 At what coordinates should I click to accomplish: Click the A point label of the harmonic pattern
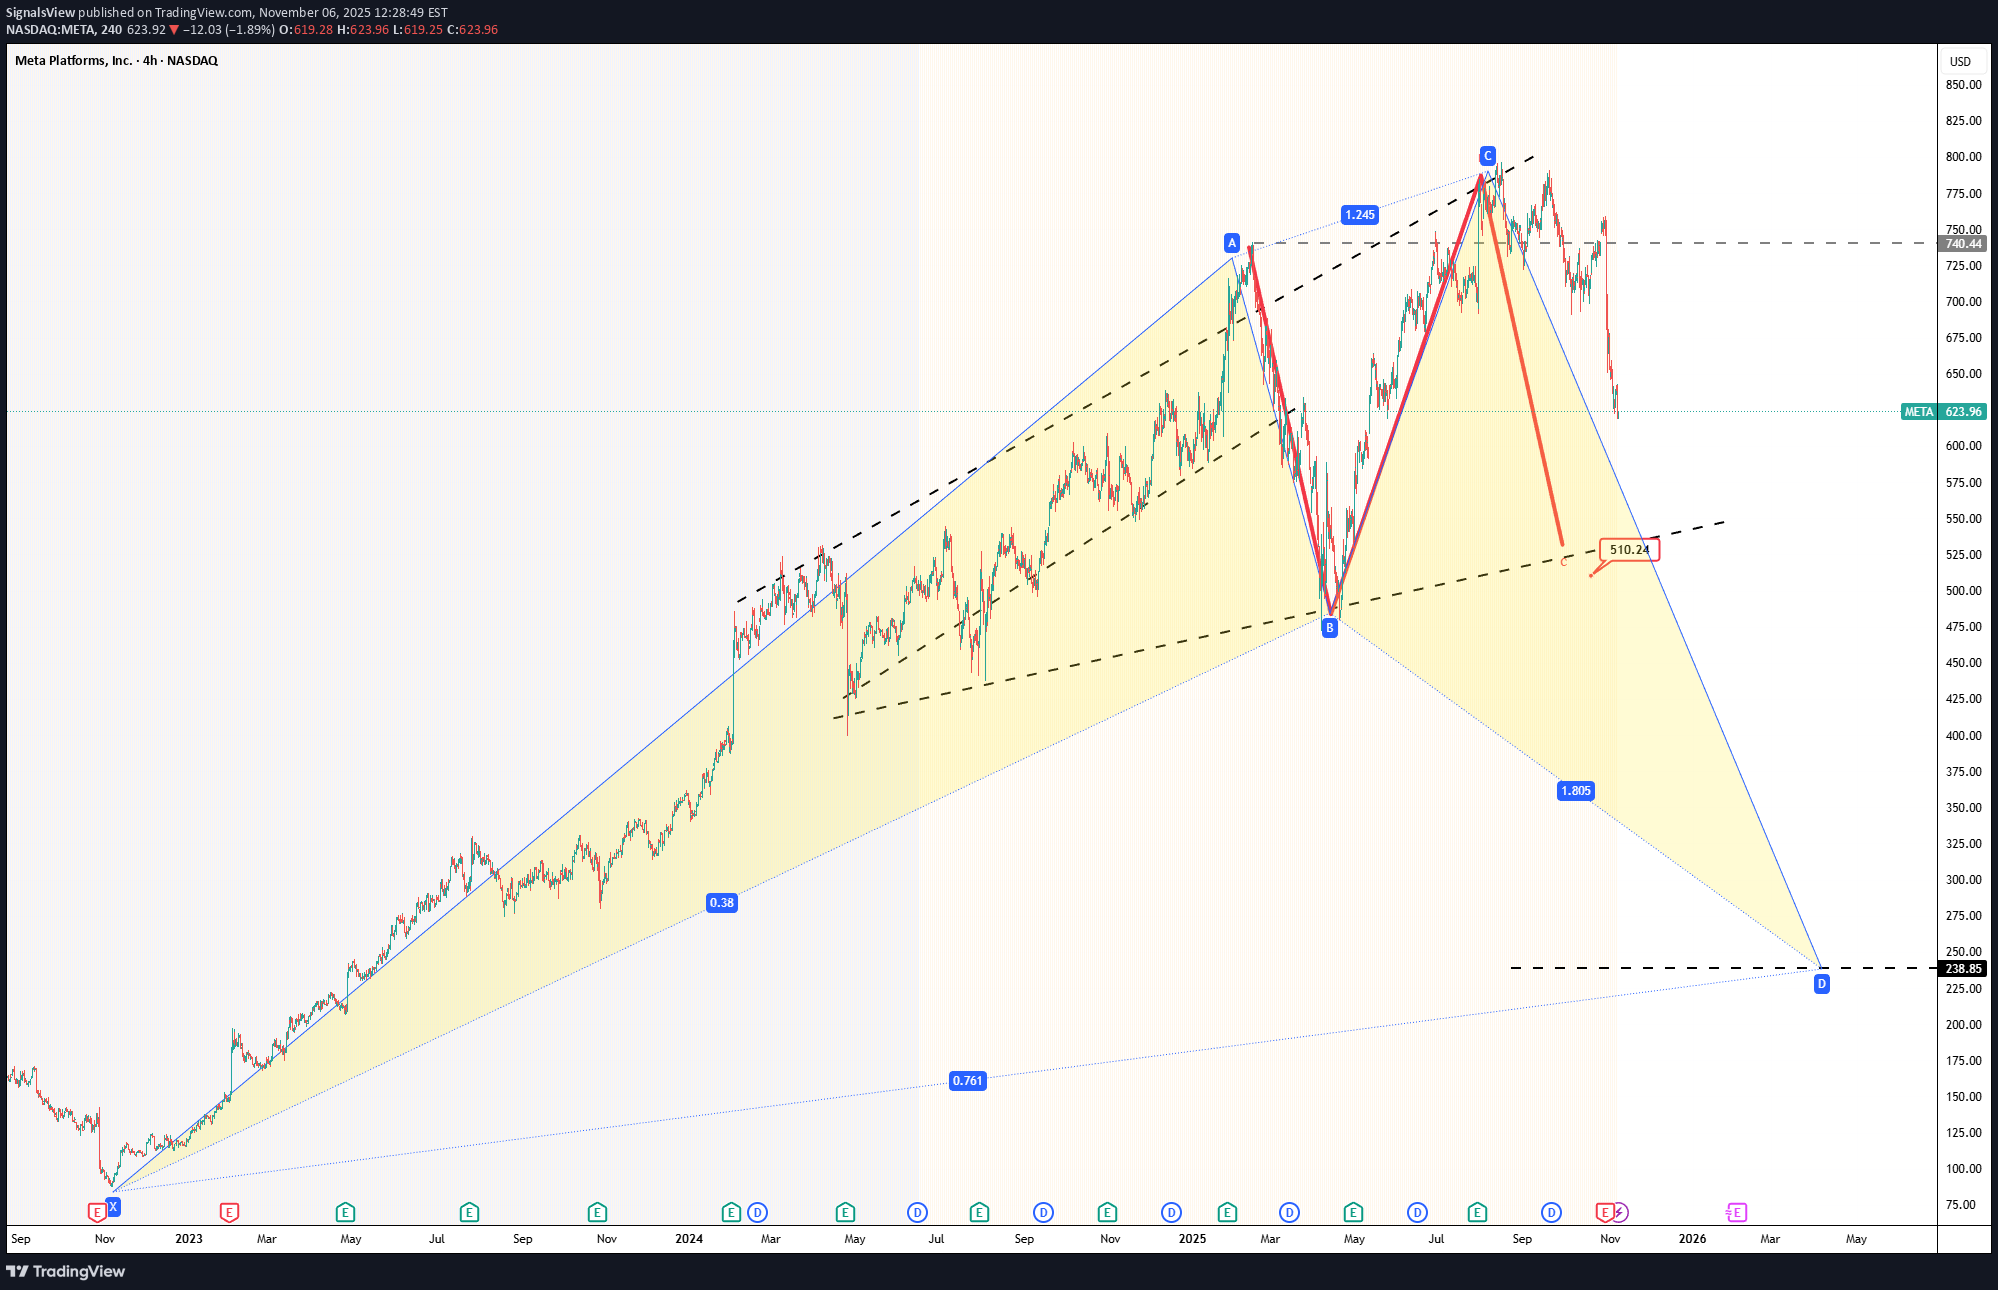1233,243
